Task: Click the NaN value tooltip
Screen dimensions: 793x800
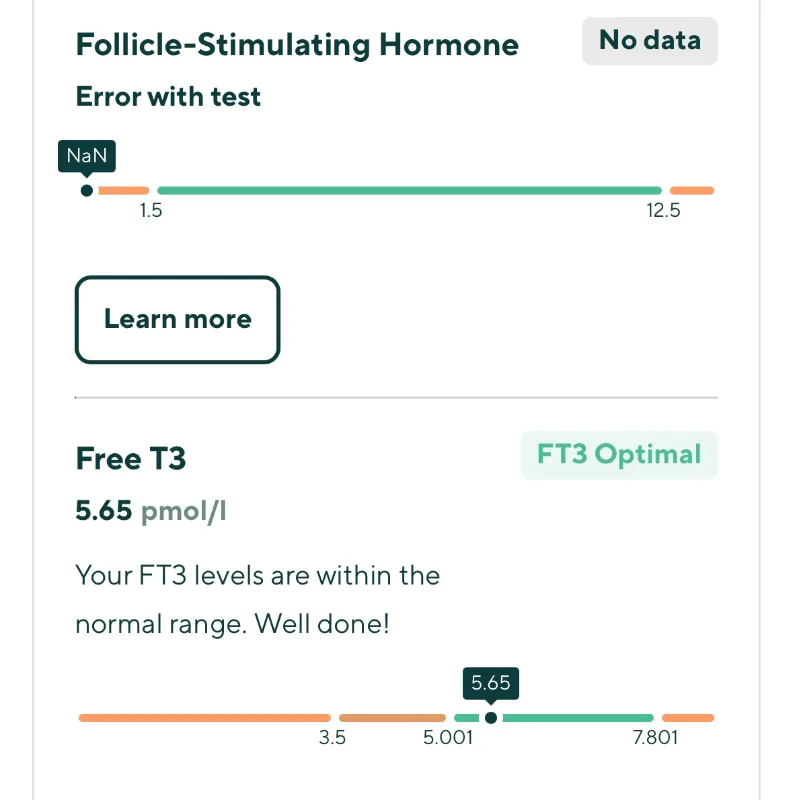Action: click(87, 156)
